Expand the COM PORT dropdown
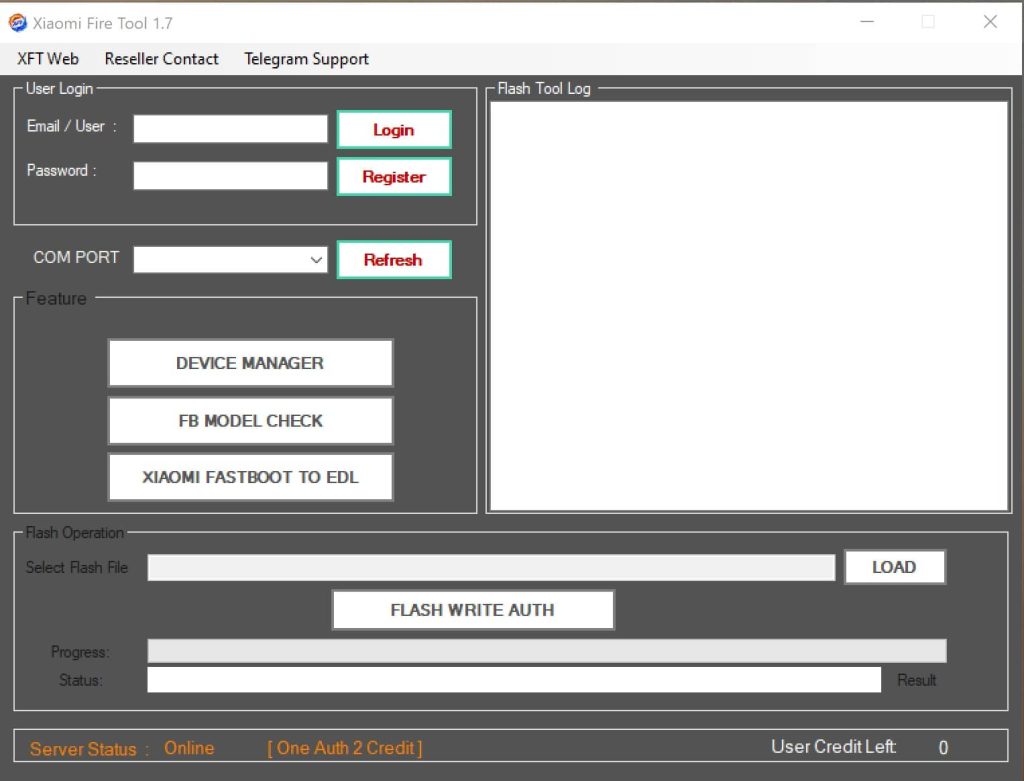 [x=316, y=260]
